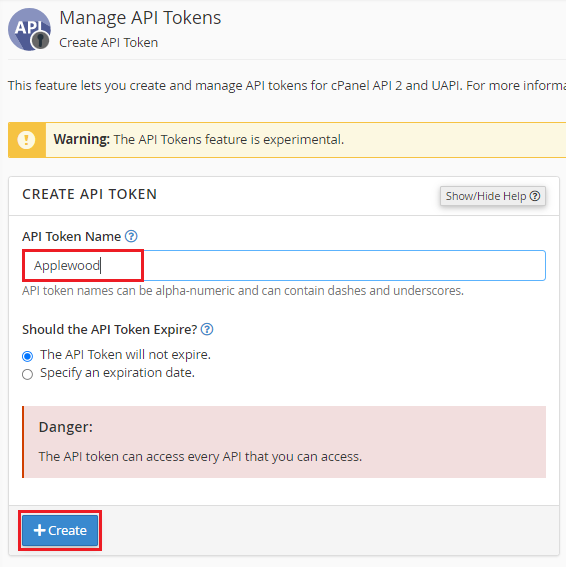This screenshot has width=566, height=567.
Task: Click the yellow warning exclamation icon
Action: tap(26, 140)
